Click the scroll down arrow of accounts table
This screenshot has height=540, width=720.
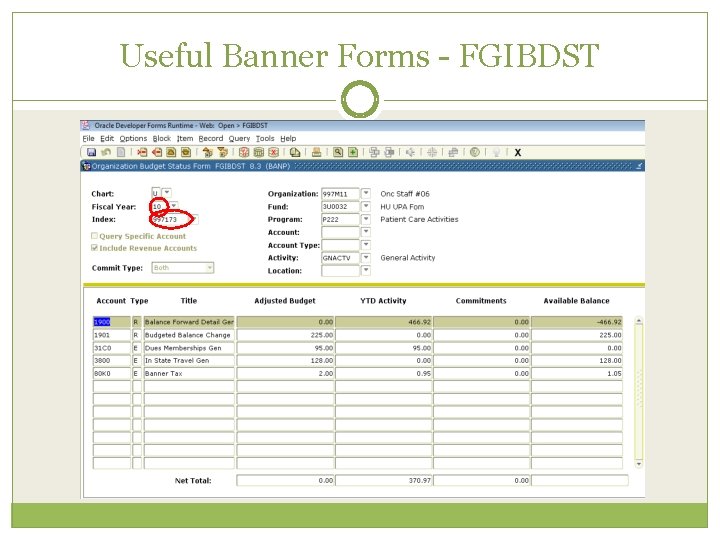point(639,464)
